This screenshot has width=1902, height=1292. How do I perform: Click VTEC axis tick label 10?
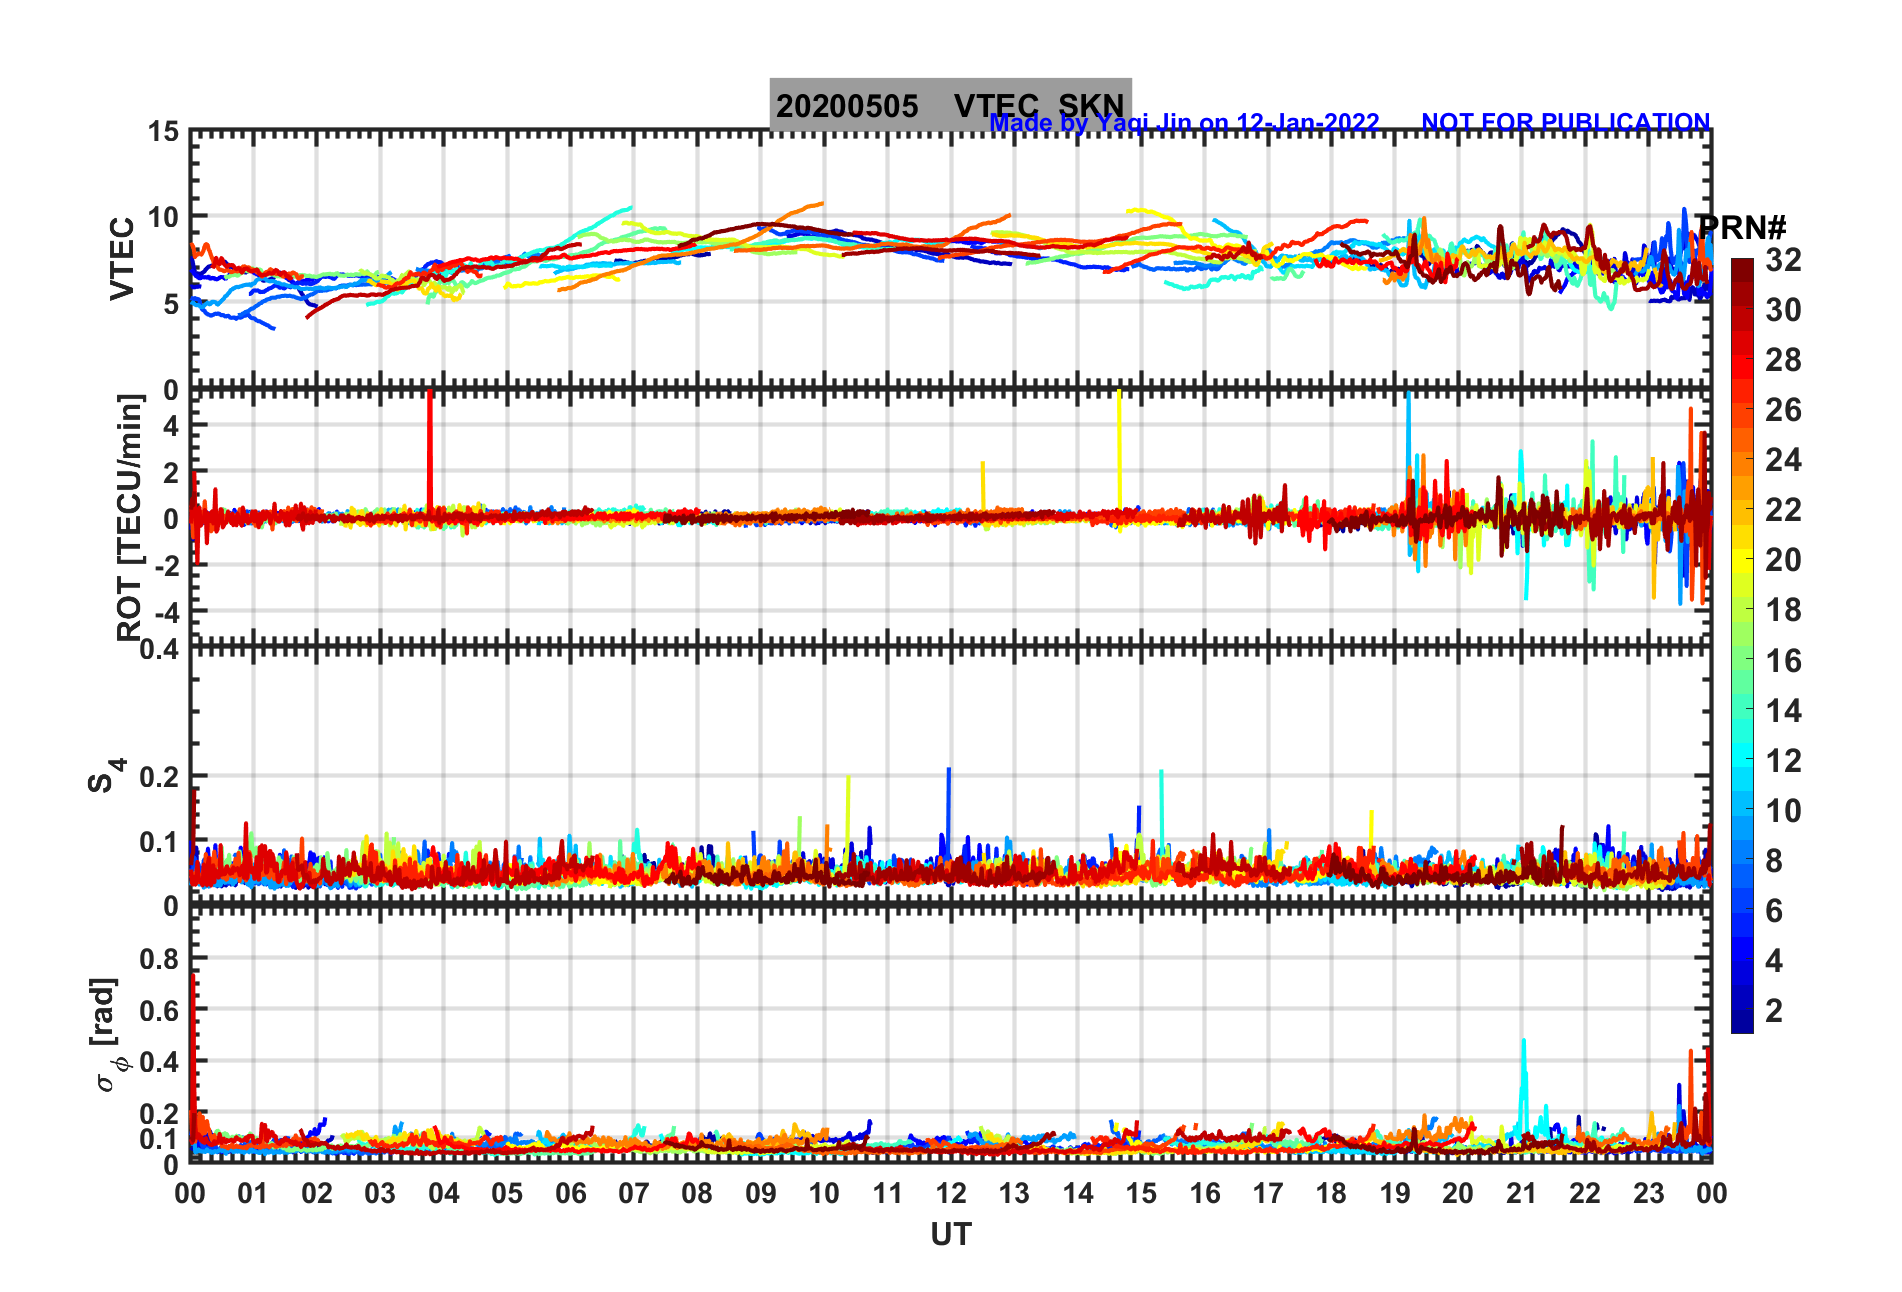163,216
